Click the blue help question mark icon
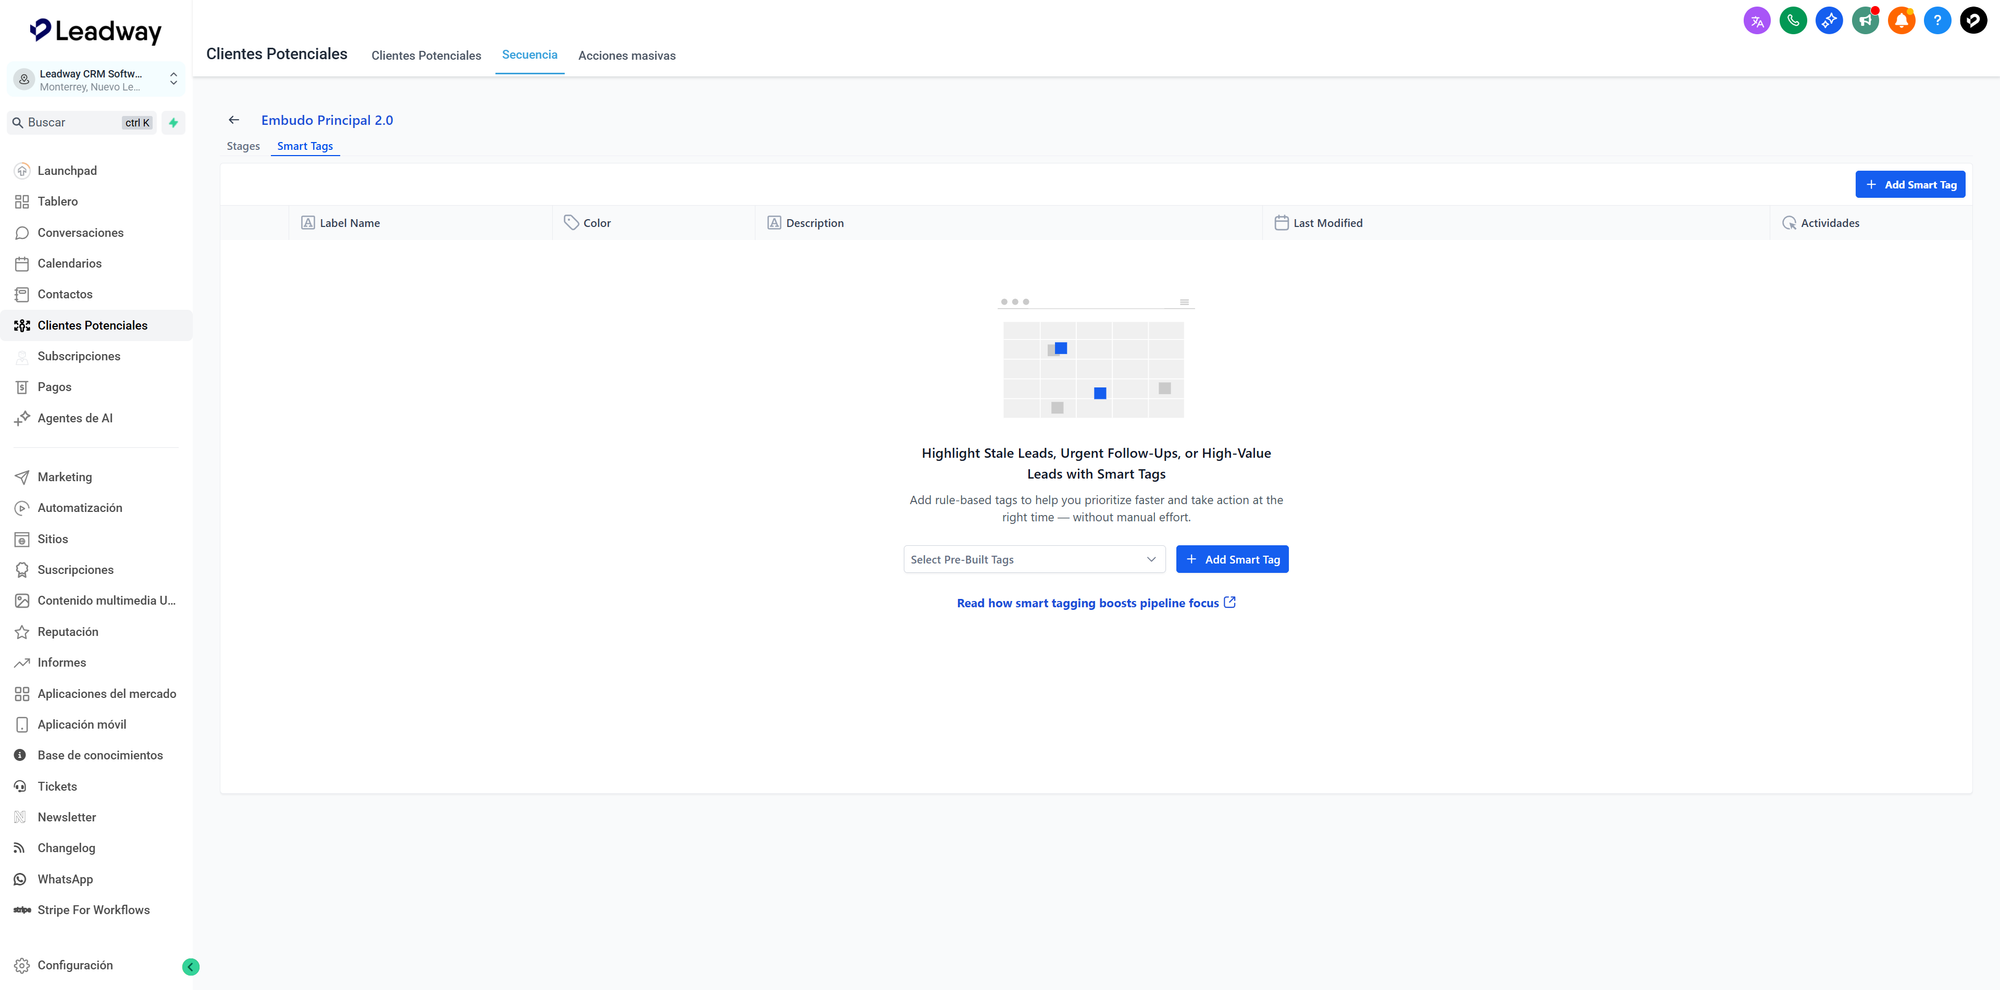 click(1937, 21)
